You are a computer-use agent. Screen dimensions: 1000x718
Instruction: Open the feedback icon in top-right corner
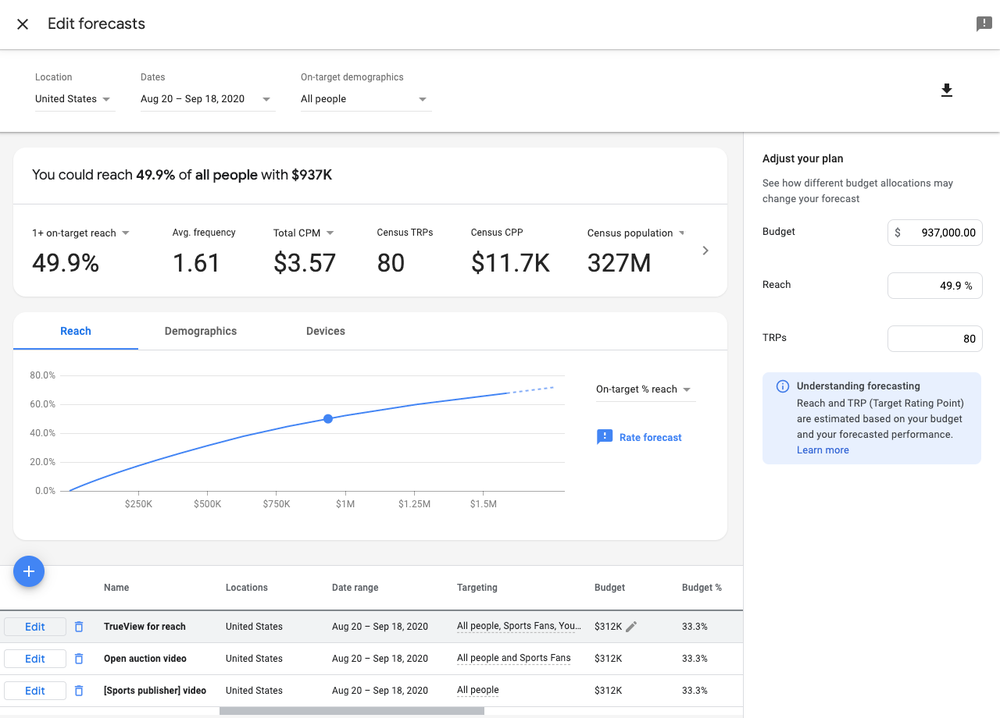[983, 24]
